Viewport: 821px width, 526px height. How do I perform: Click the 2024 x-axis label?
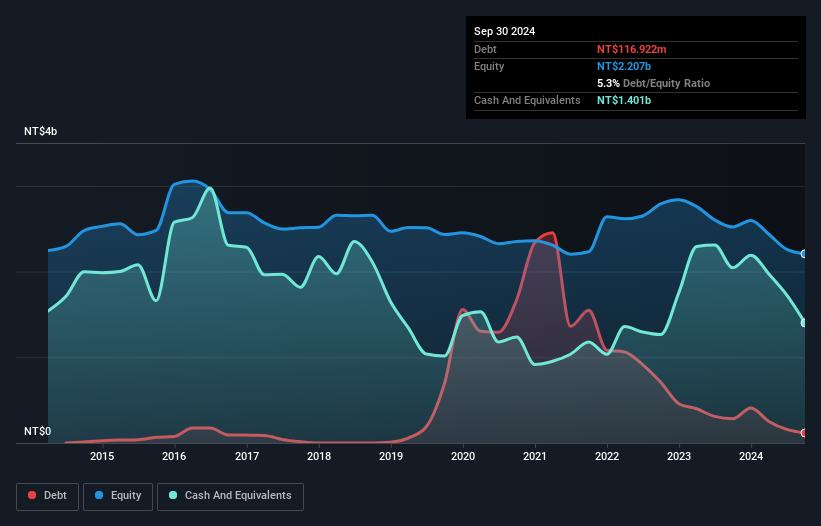click(751, 456)
